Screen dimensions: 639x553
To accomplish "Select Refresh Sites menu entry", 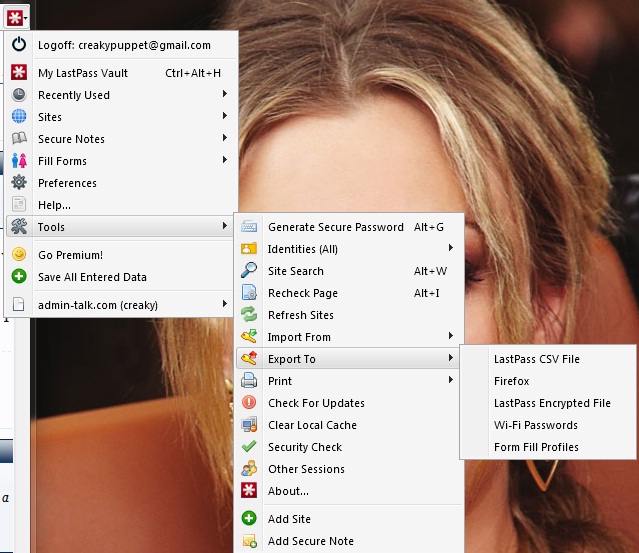I will (350, 315).
